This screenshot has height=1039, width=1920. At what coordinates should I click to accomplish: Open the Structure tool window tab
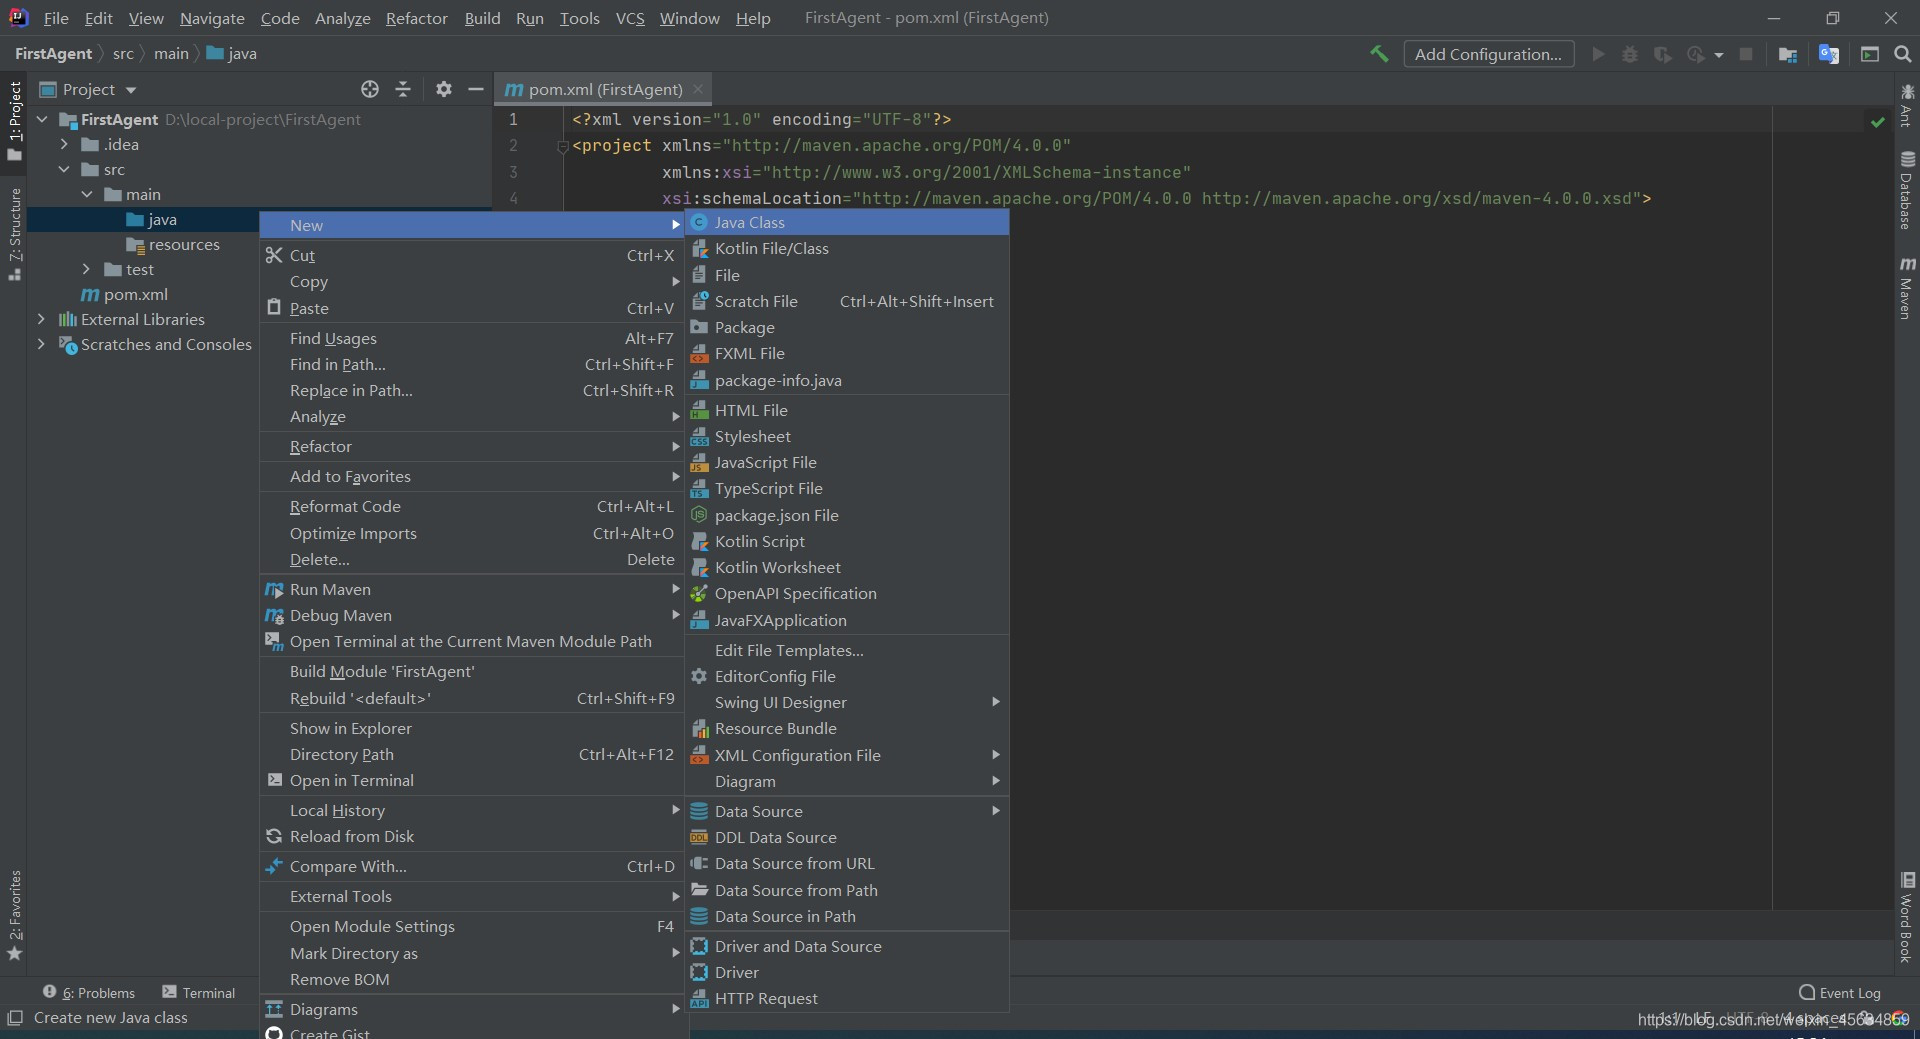pyautogui.click(x=14, y=234)
